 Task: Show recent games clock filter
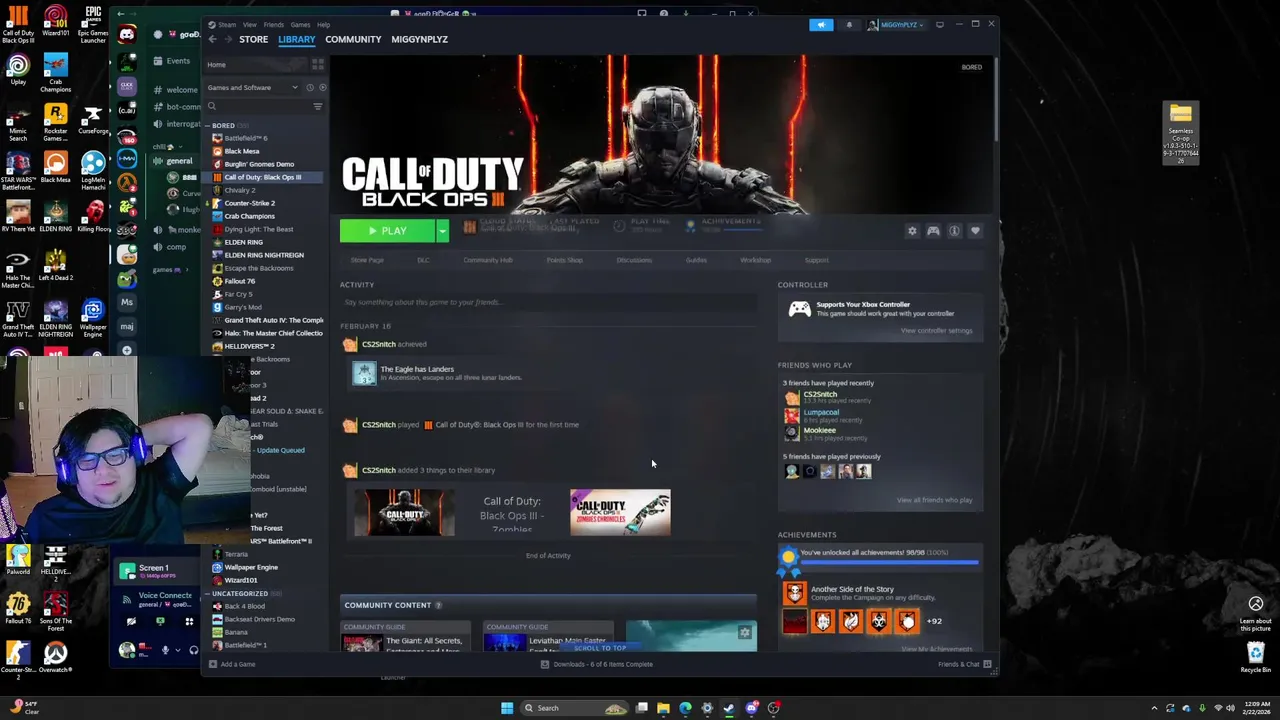[309, 87]
